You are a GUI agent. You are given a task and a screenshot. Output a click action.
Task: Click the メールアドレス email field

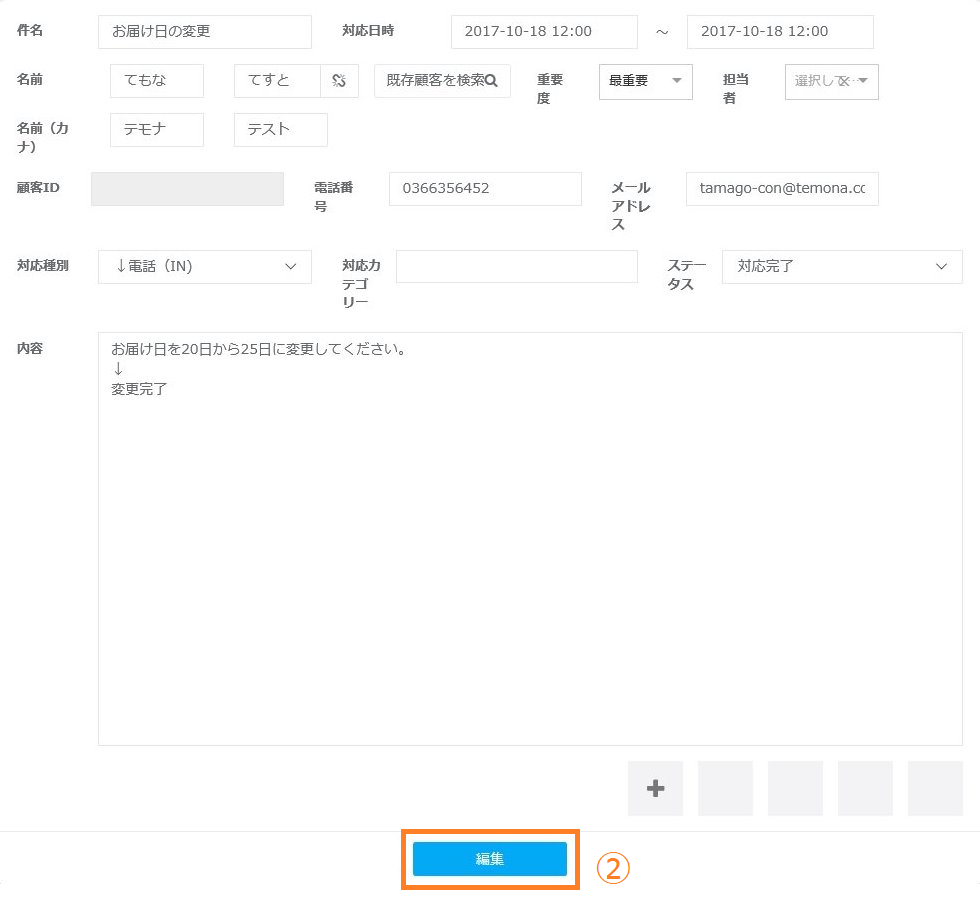781,188
